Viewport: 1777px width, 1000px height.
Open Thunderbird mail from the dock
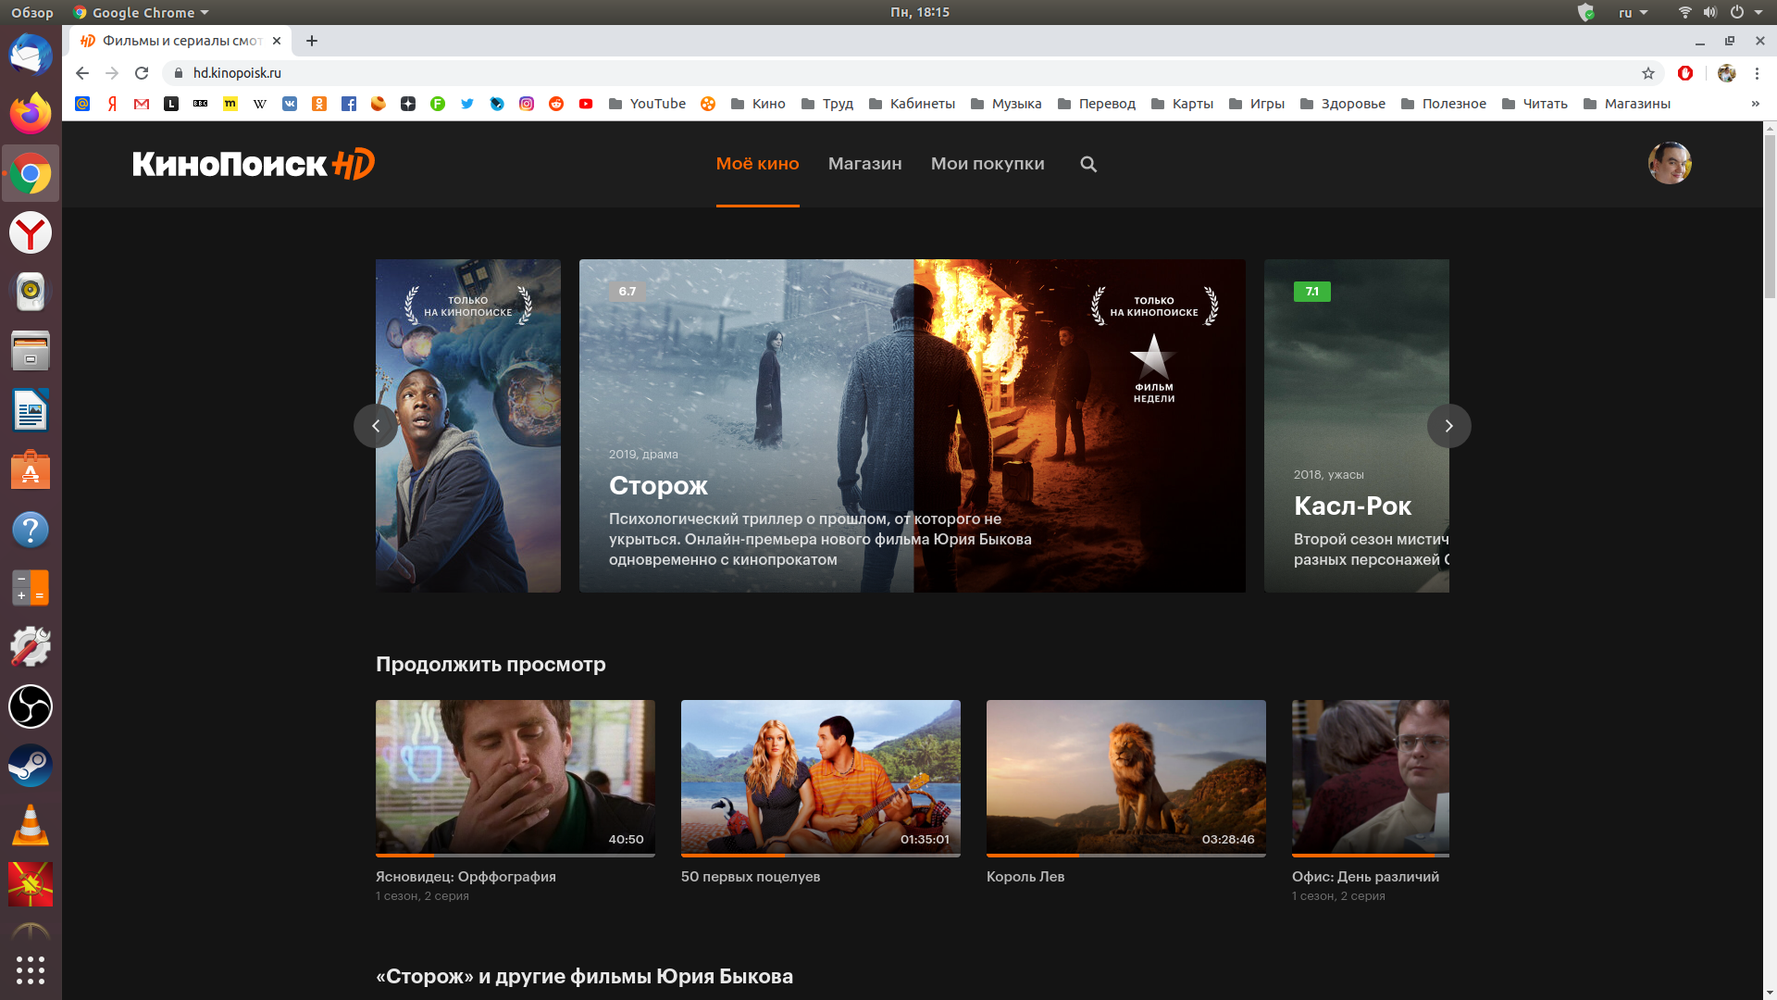31,55
